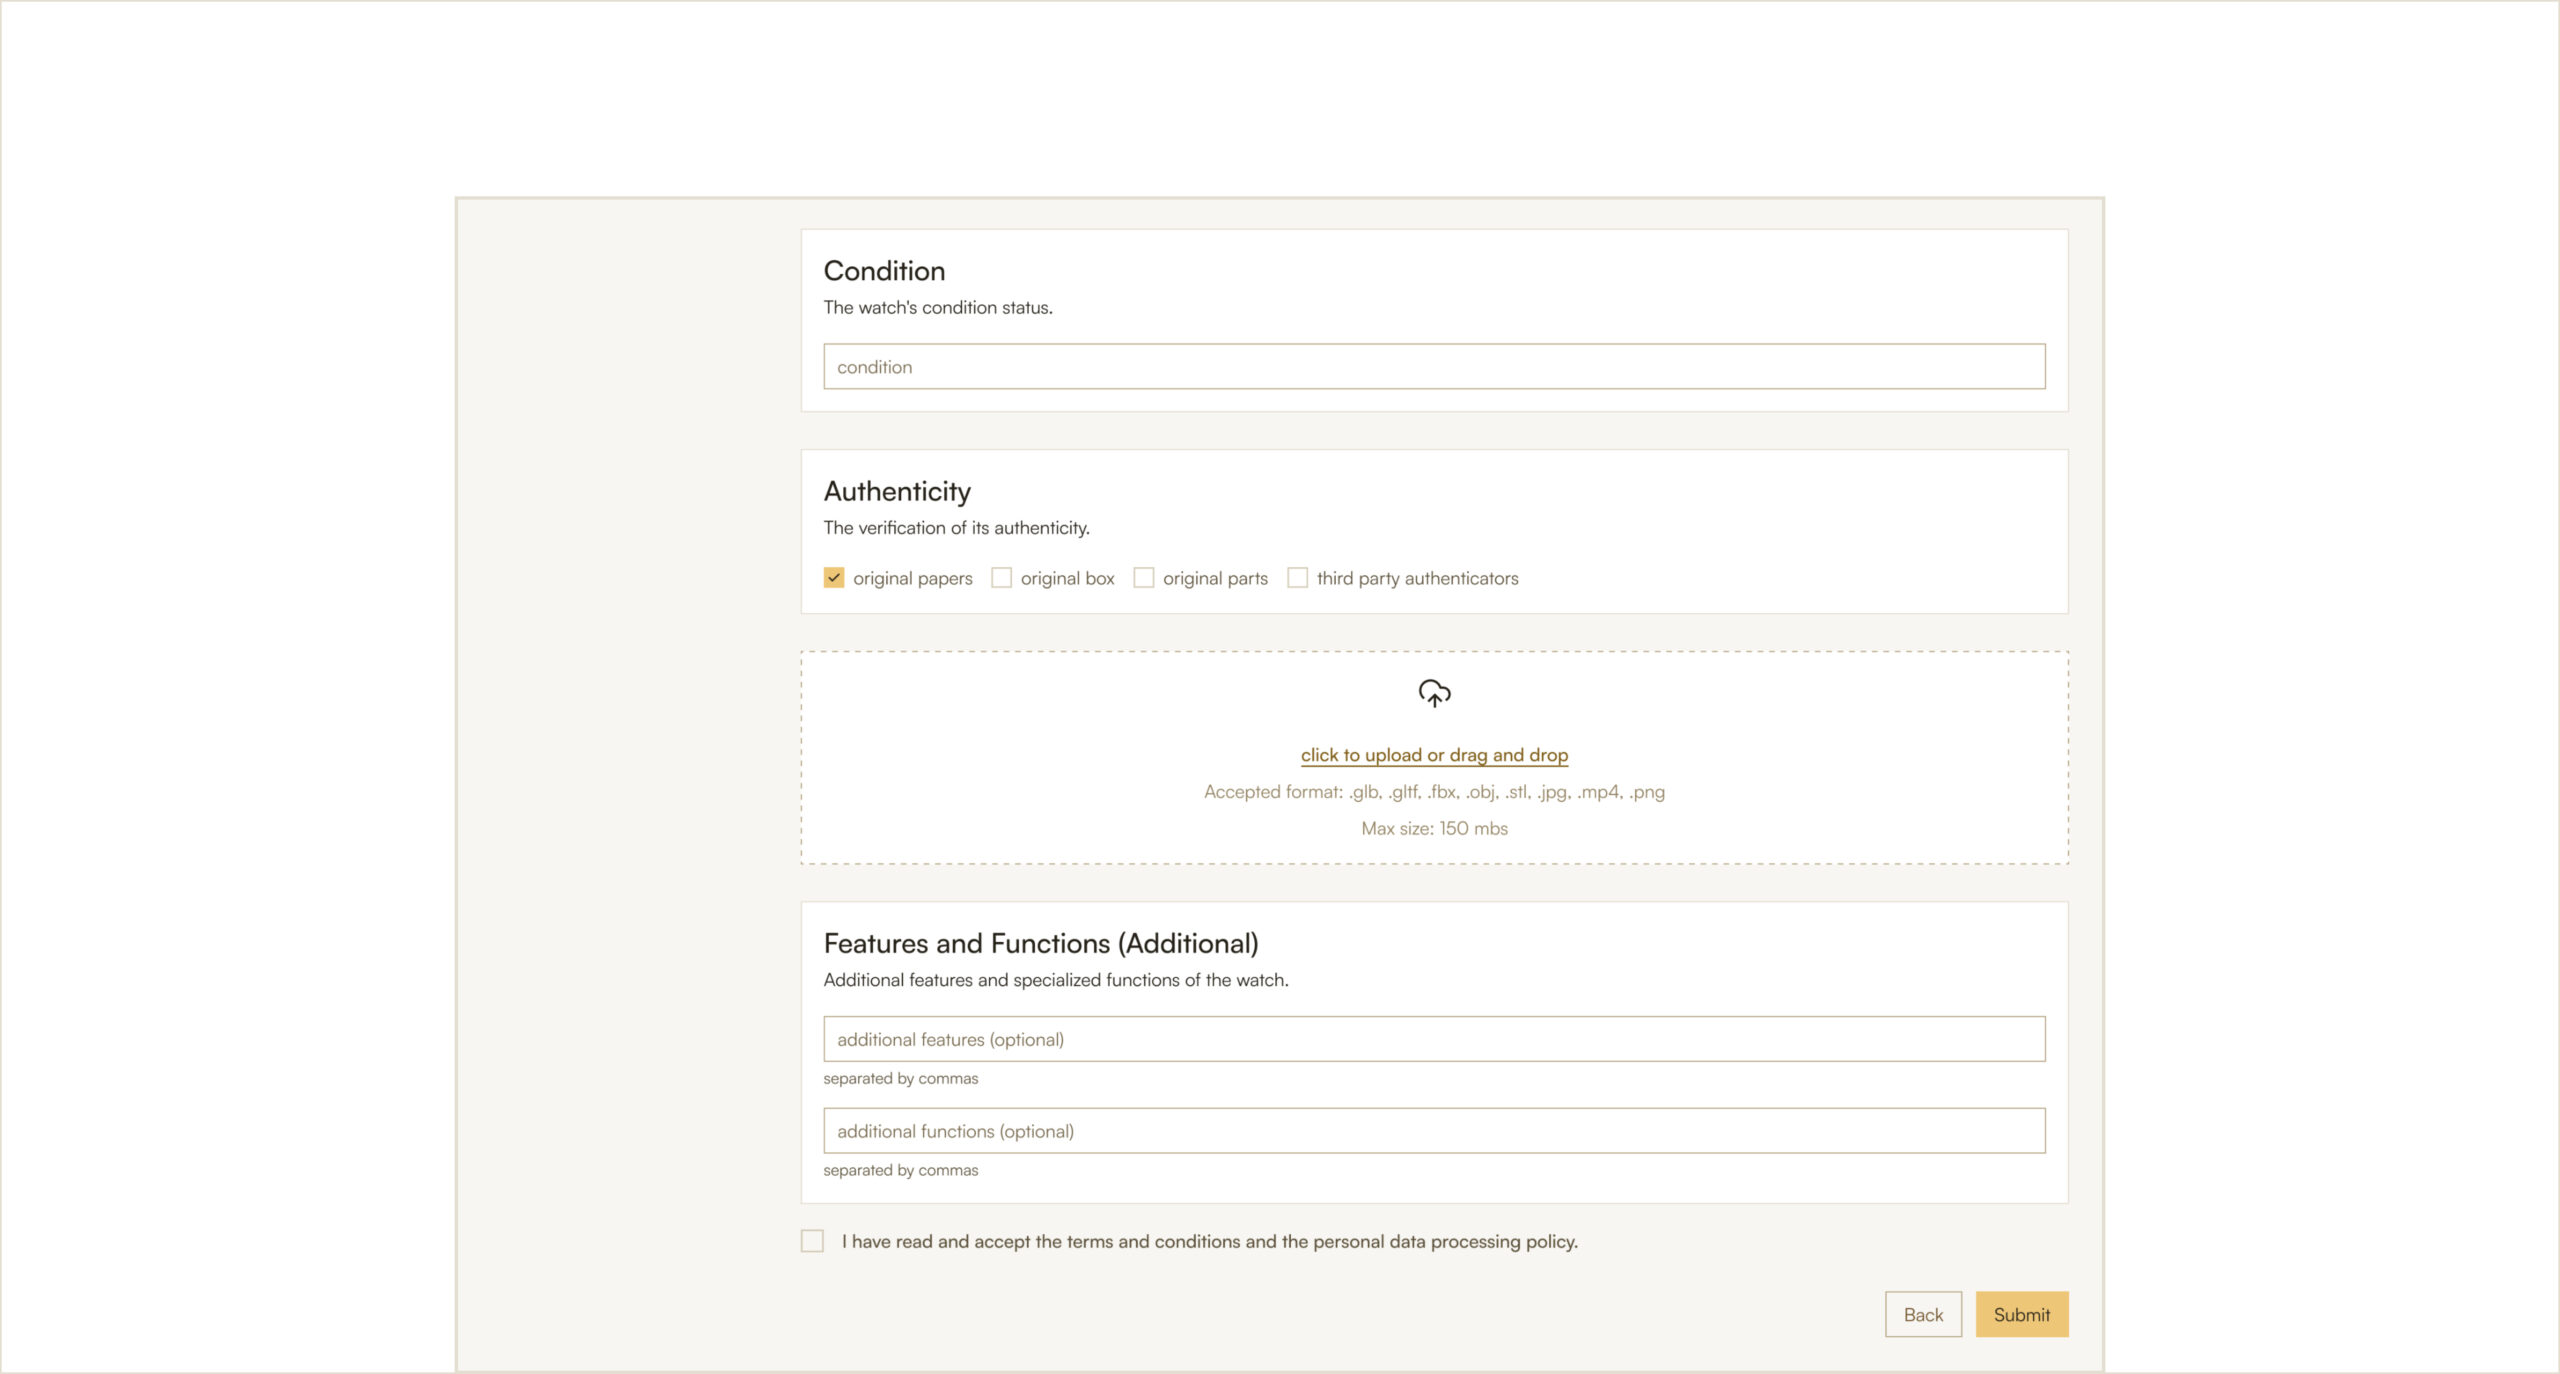Viewport: 2560px width, 1374px height.
Task: Accept the terms and conditions checkbox
Action: [812, 1241]
